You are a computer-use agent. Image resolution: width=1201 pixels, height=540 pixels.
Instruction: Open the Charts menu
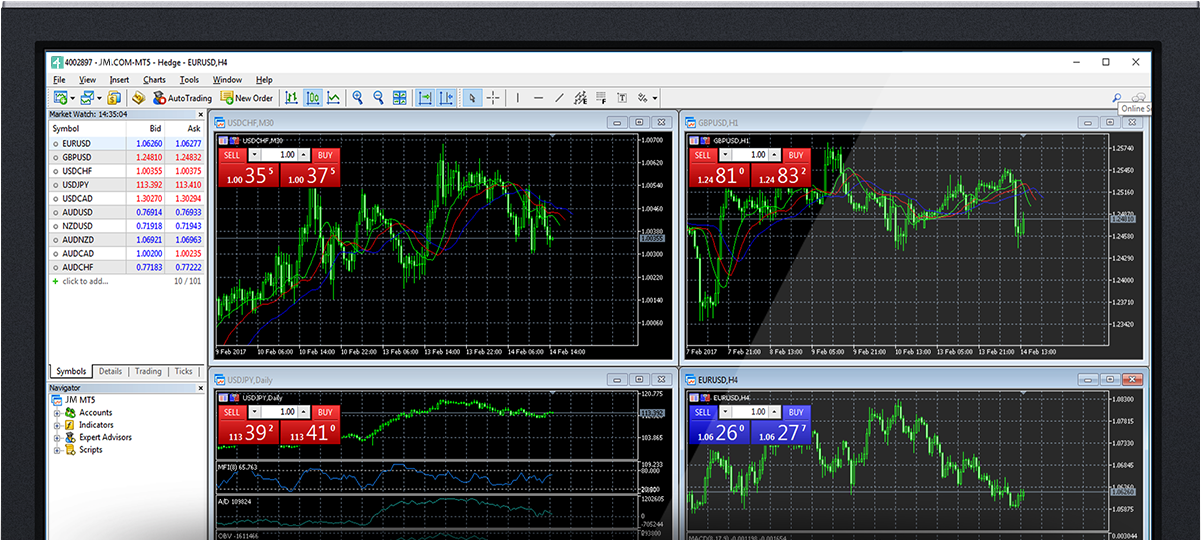point(154,80)
